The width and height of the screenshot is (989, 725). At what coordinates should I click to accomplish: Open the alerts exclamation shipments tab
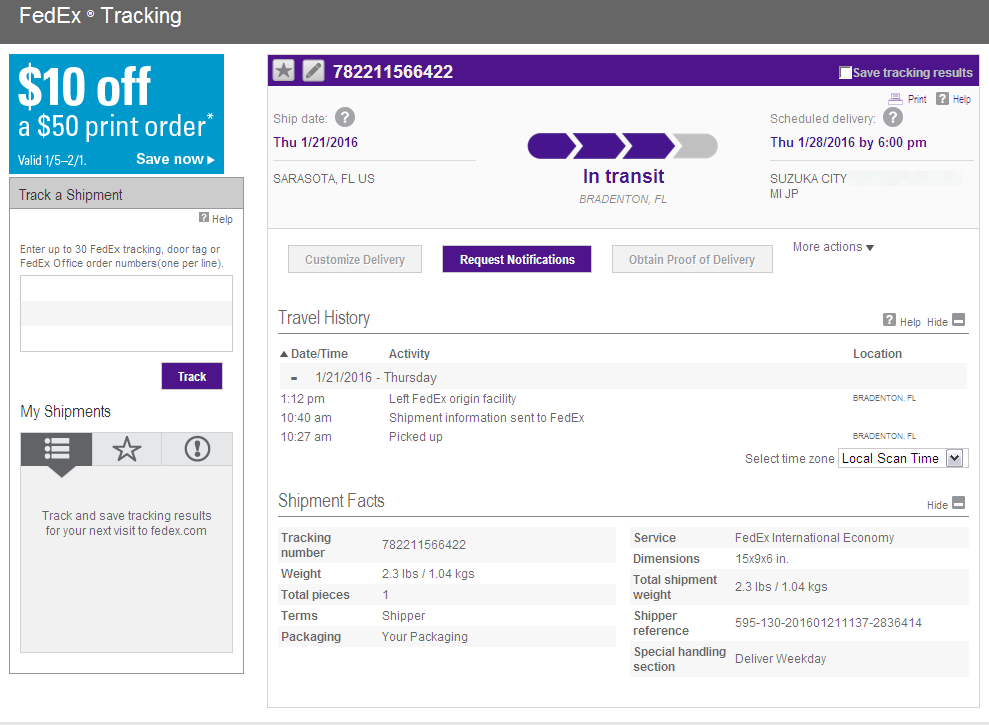coord(197,450)
